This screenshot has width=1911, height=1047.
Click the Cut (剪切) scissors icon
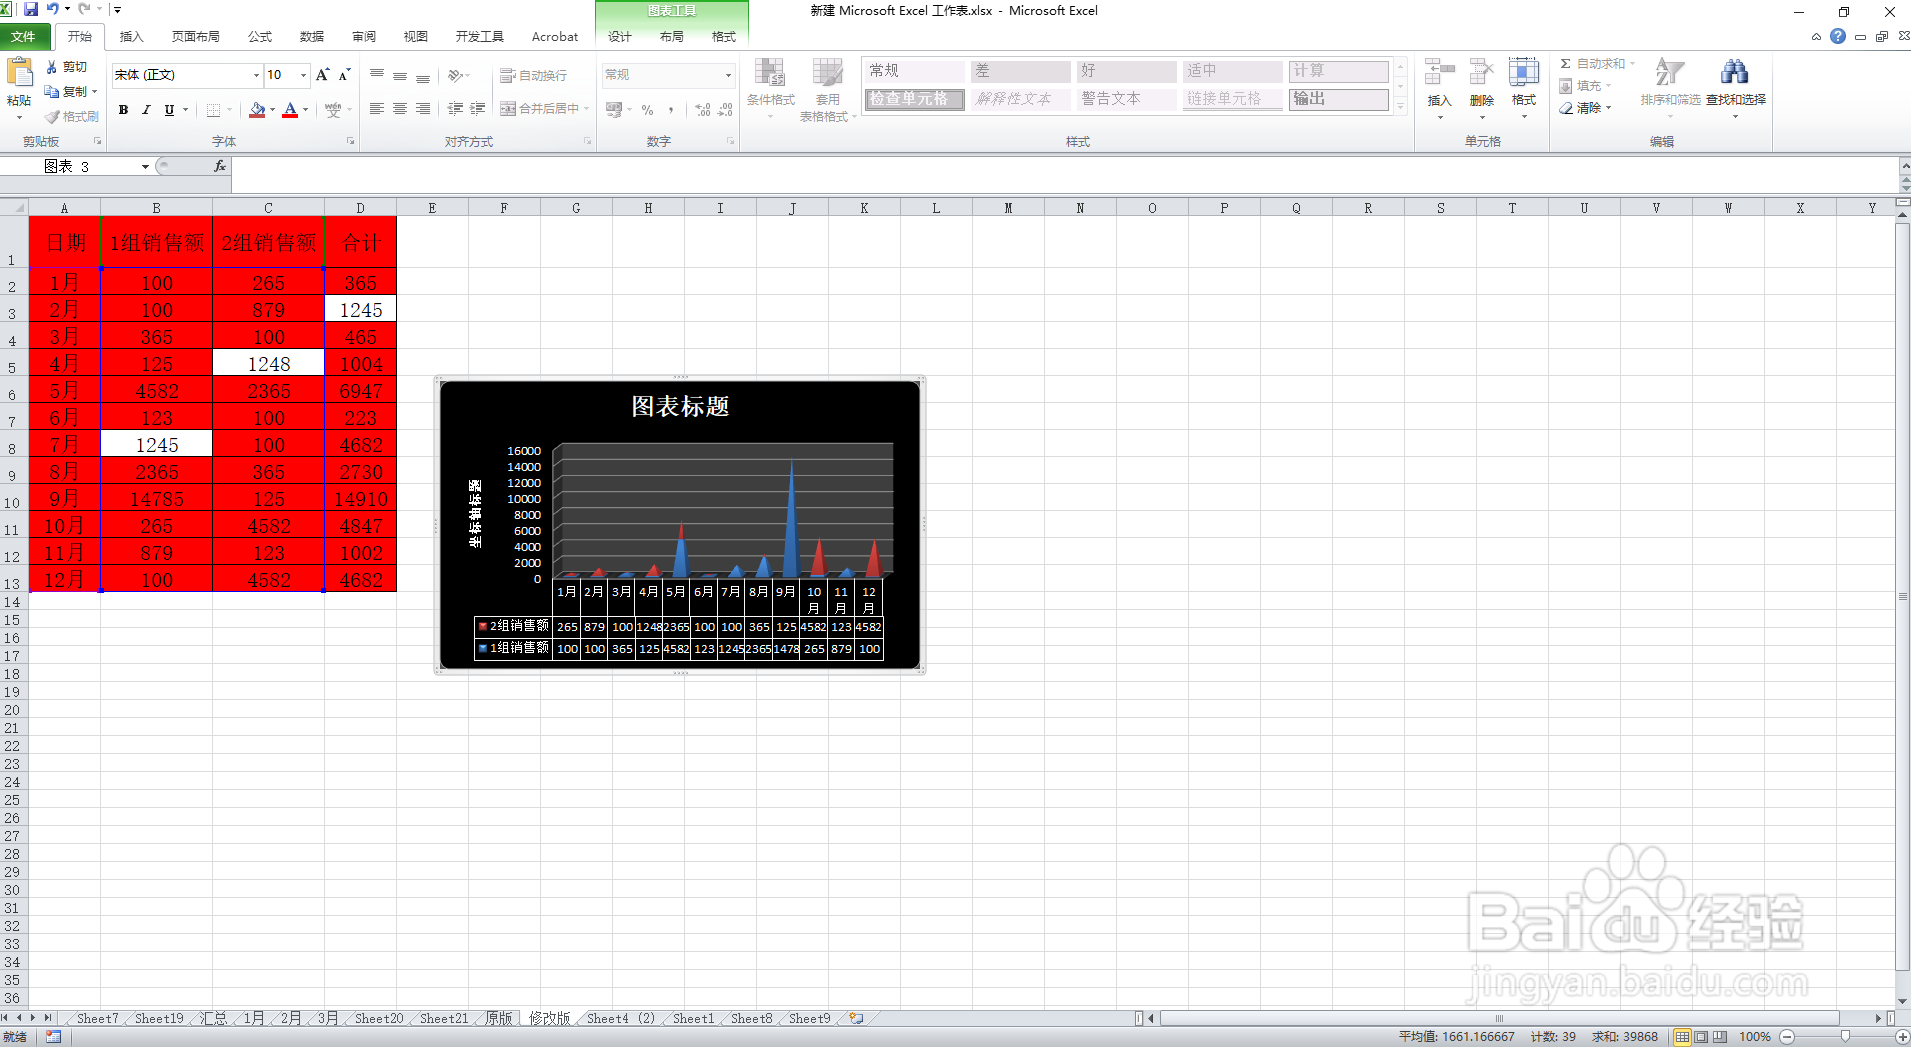click(52, 67)
